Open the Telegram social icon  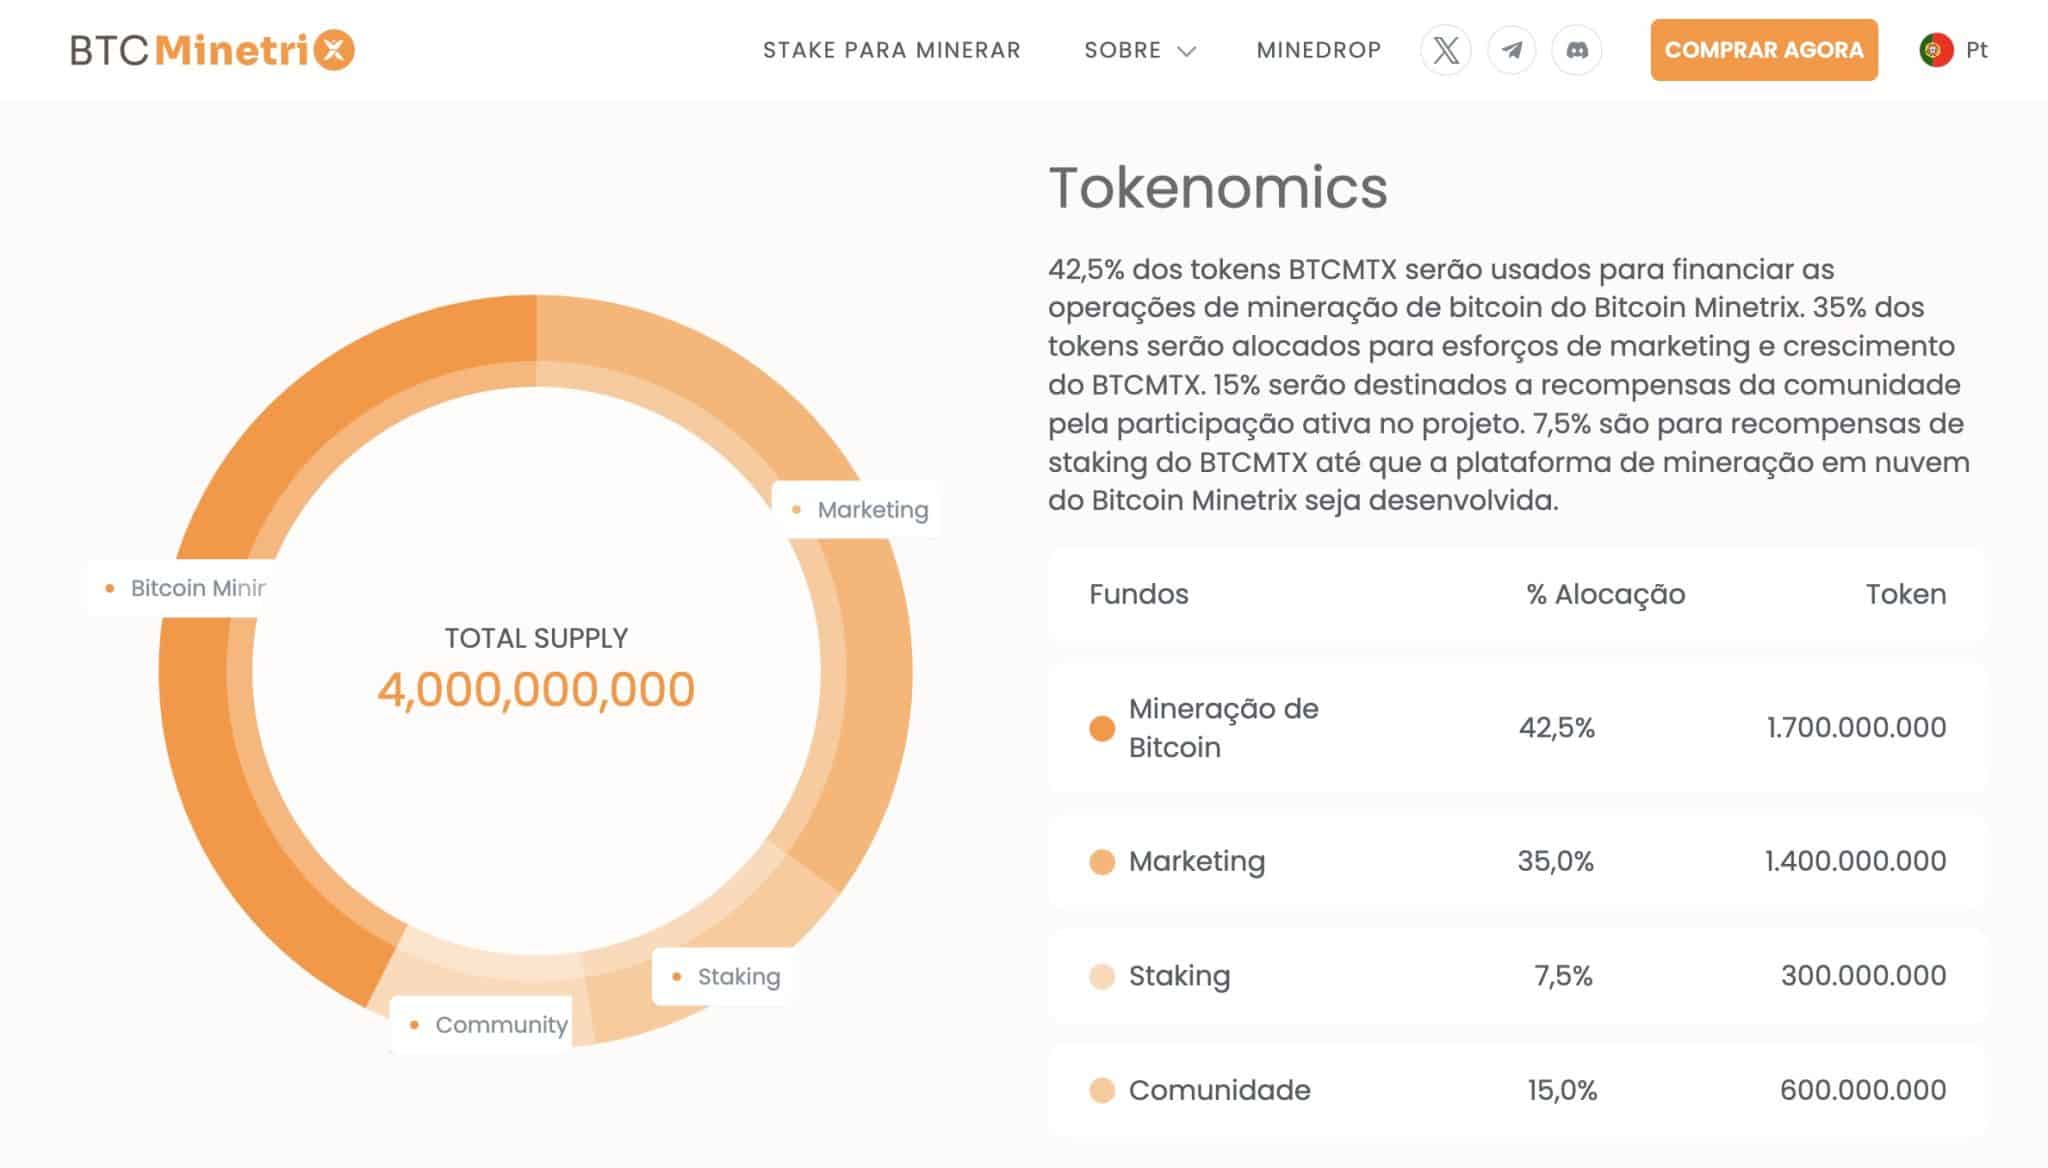click(1511, 50)
